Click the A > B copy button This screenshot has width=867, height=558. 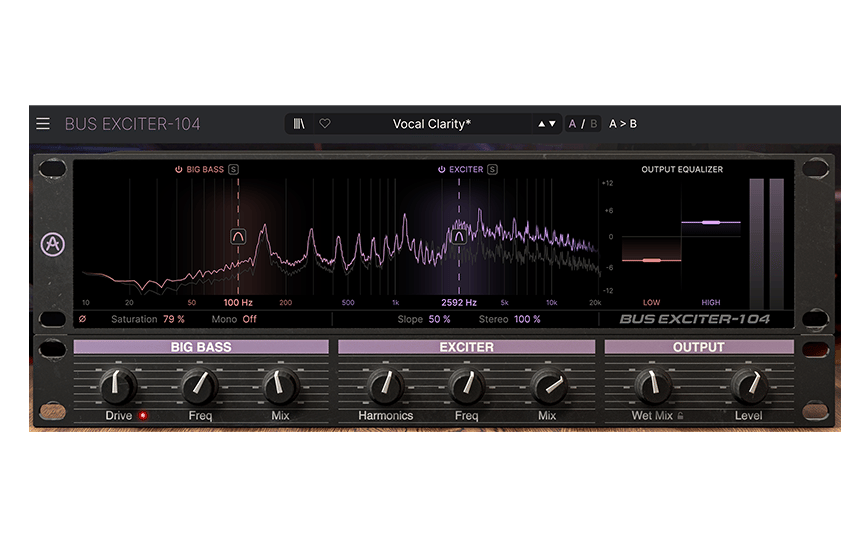(x=623, y=124)
